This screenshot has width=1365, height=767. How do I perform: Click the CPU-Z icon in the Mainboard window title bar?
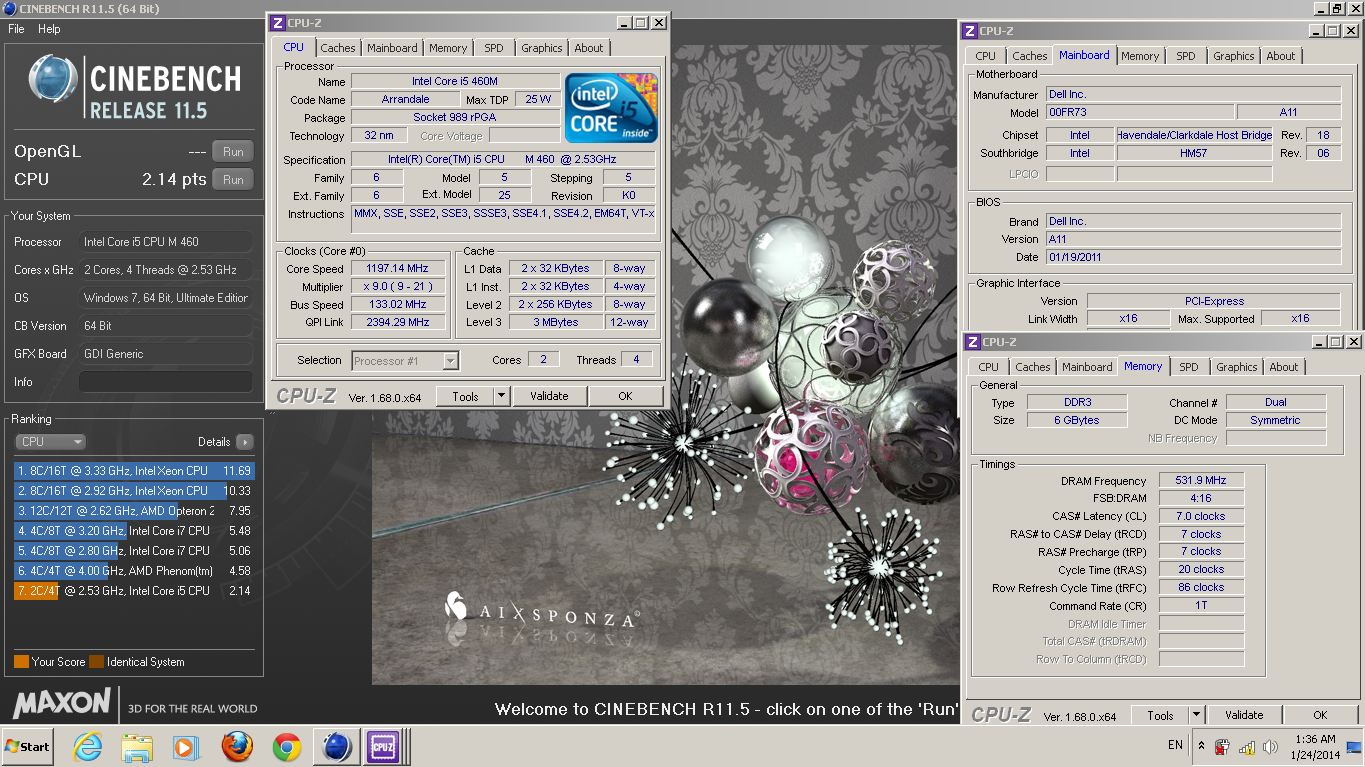click(x=969, y=31)
